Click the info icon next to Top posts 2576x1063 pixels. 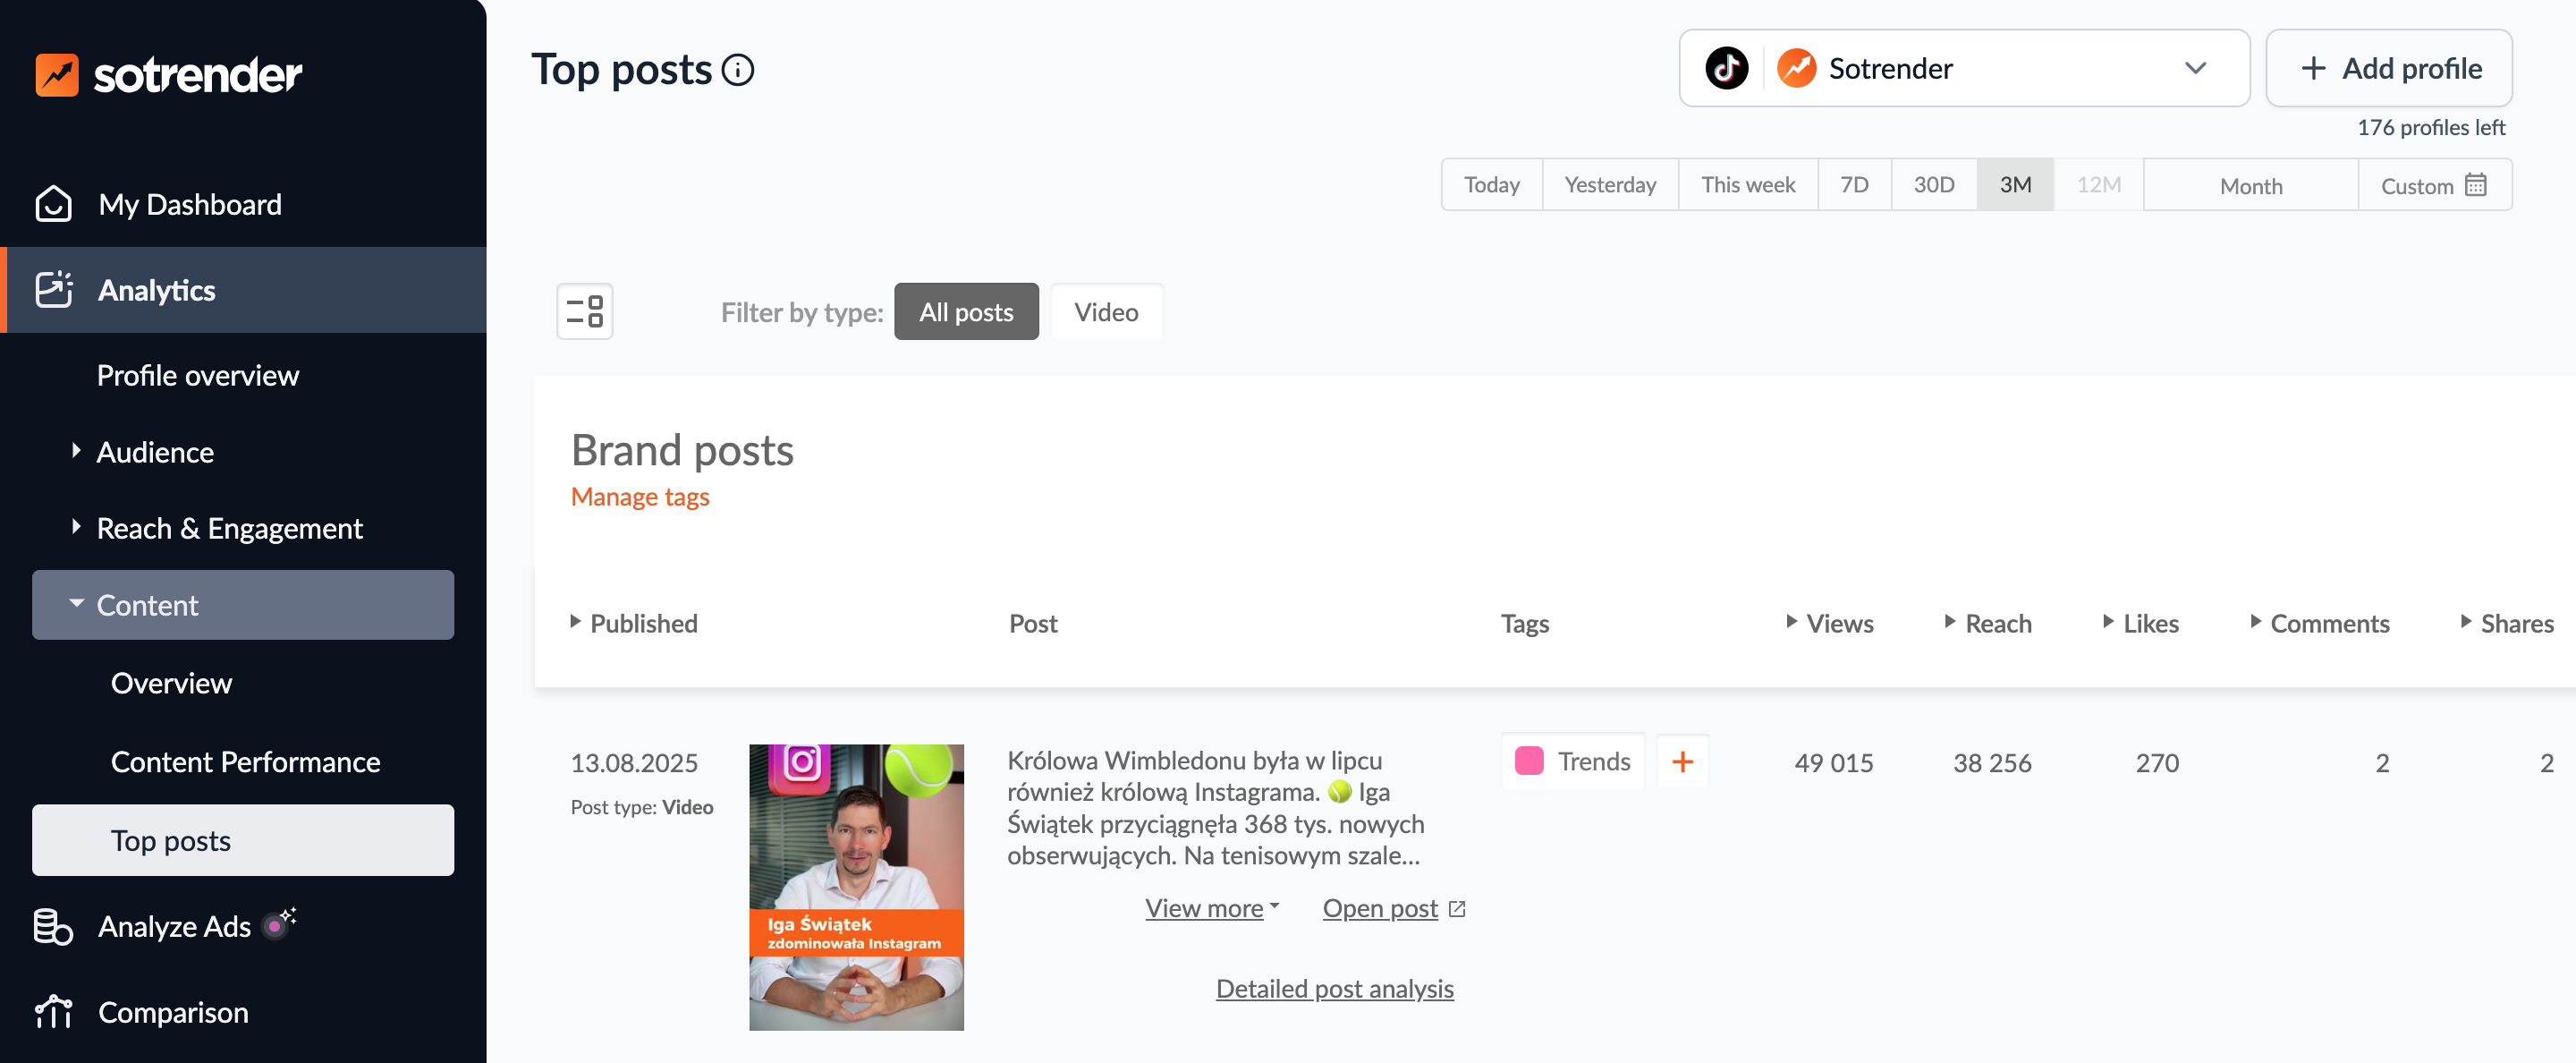pos(738,70)
